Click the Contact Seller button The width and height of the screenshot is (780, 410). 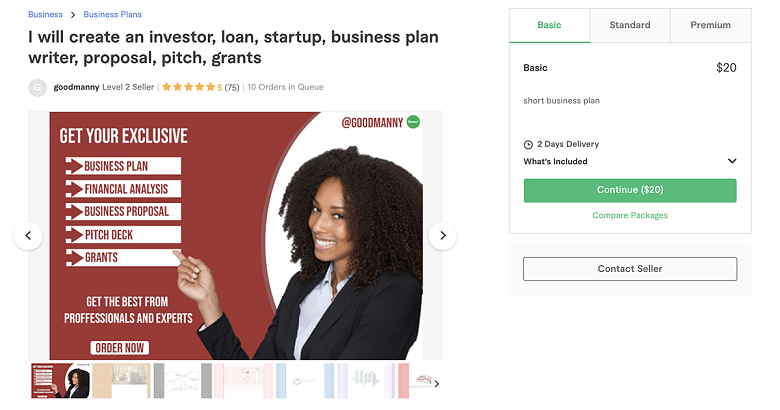[630, 269]
